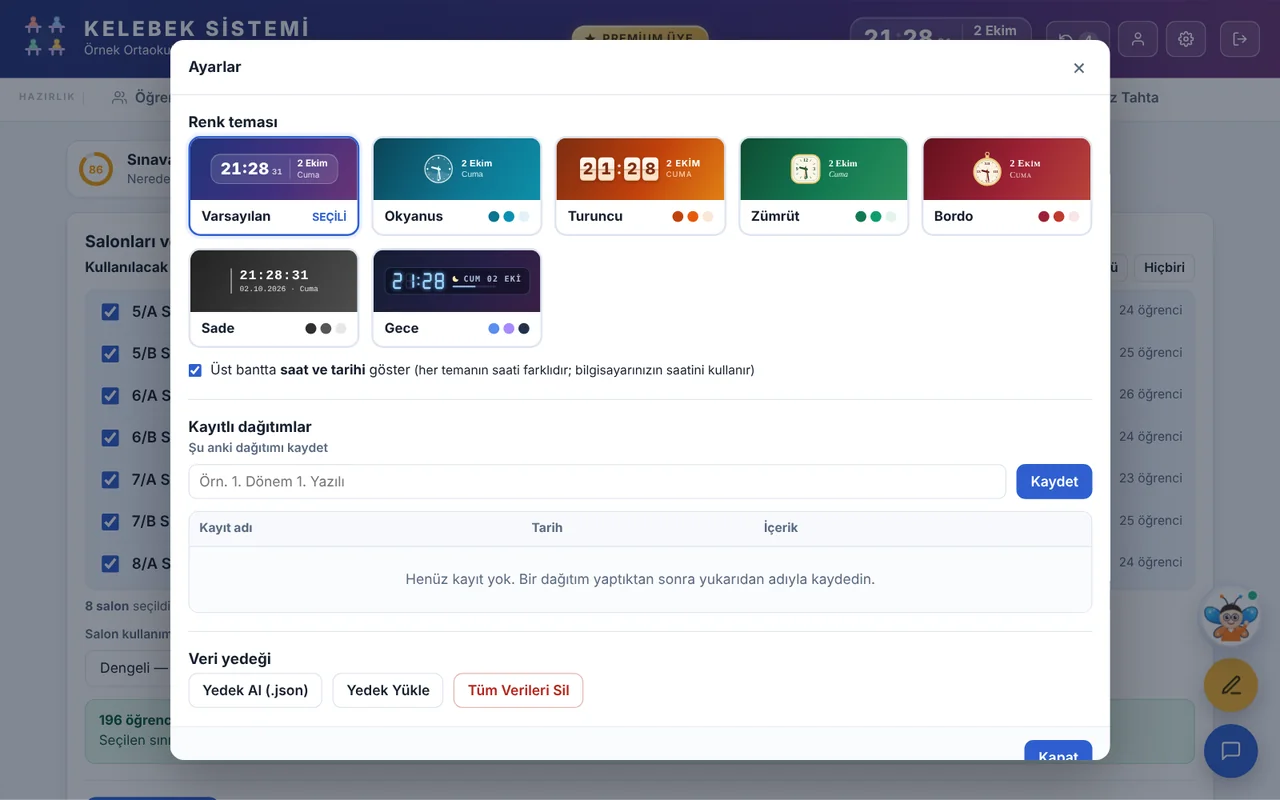This screenshot has width=1280, height=800.
Task: Toggle the 7/B salon checkbox
Action: tap(110, 522)
